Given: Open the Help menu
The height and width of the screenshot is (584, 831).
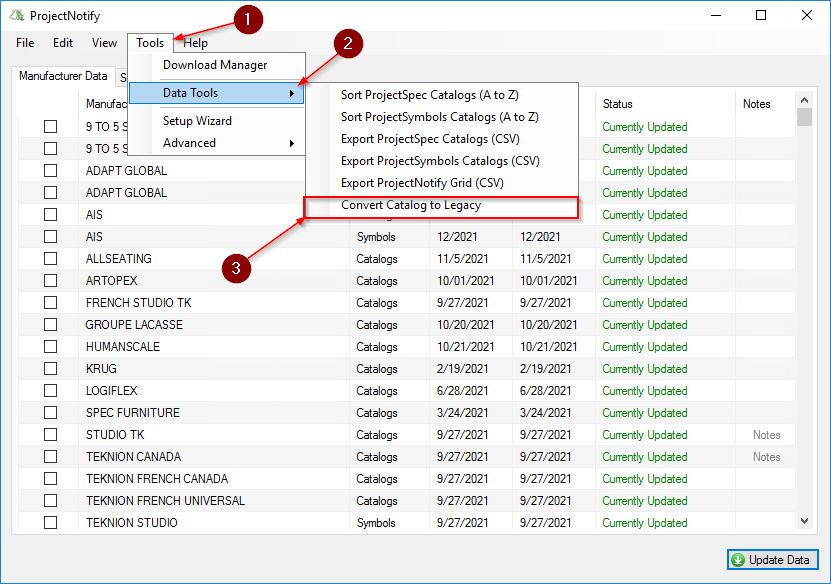Looking at the screenshot, I should click(x=196, y=43).
